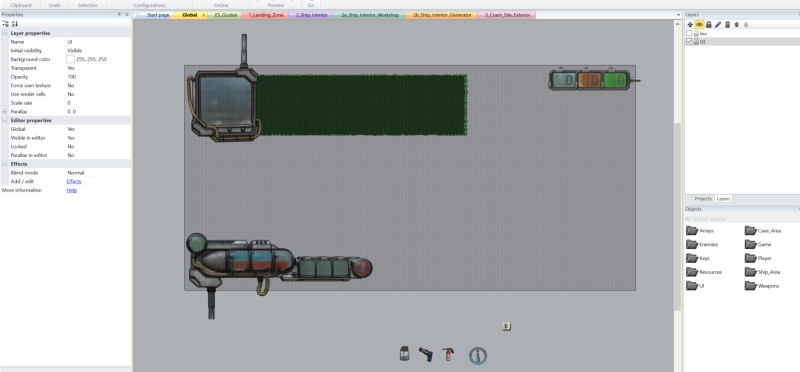800x372 pixels.
Task: Uncheck the UI layer checkbox
Action: (689, 42)
